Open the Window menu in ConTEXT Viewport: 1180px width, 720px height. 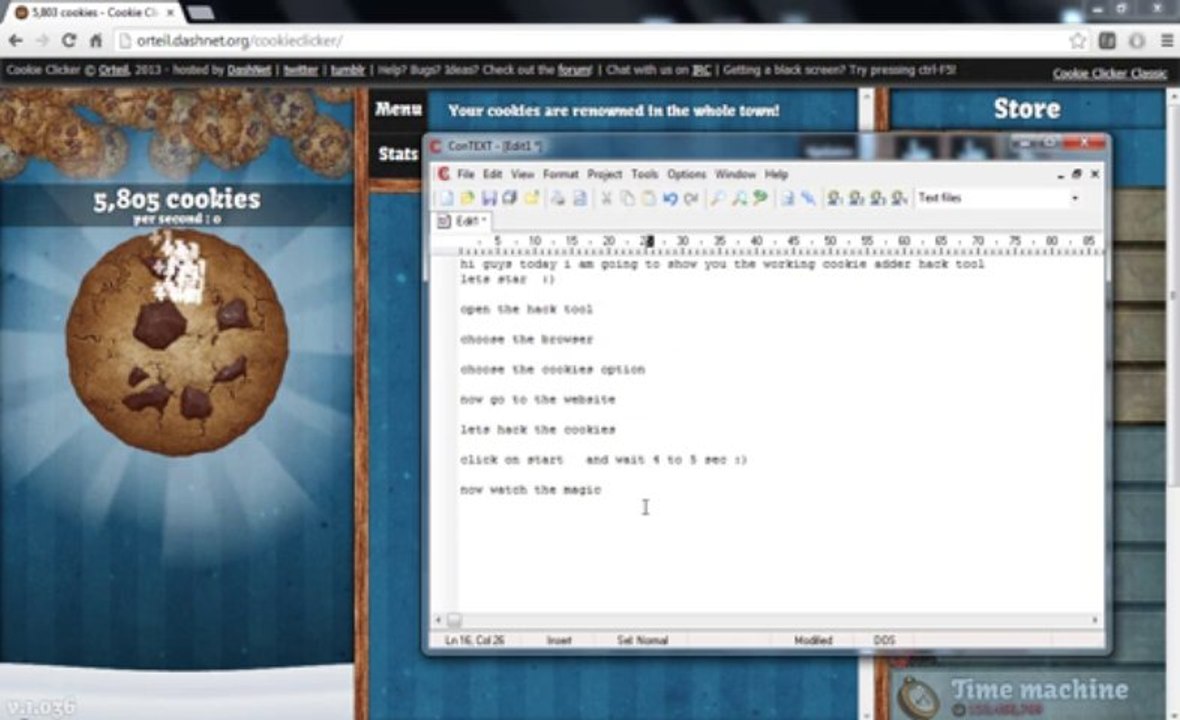click(x=735, y=174)
